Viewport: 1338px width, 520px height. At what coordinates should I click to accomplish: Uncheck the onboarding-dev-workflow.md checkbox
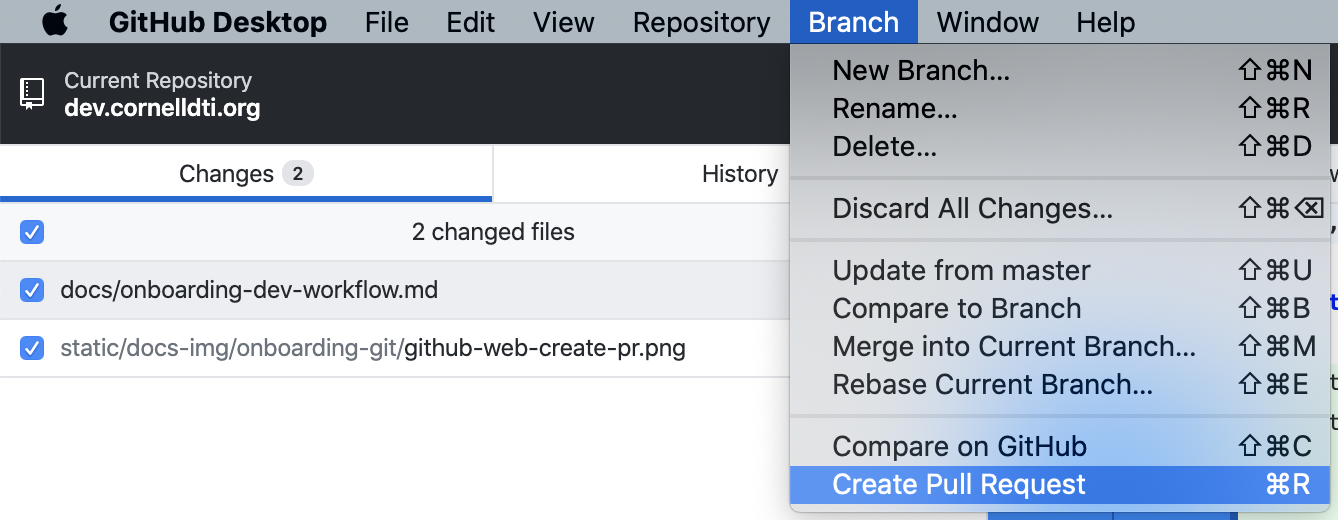[32, 291]
